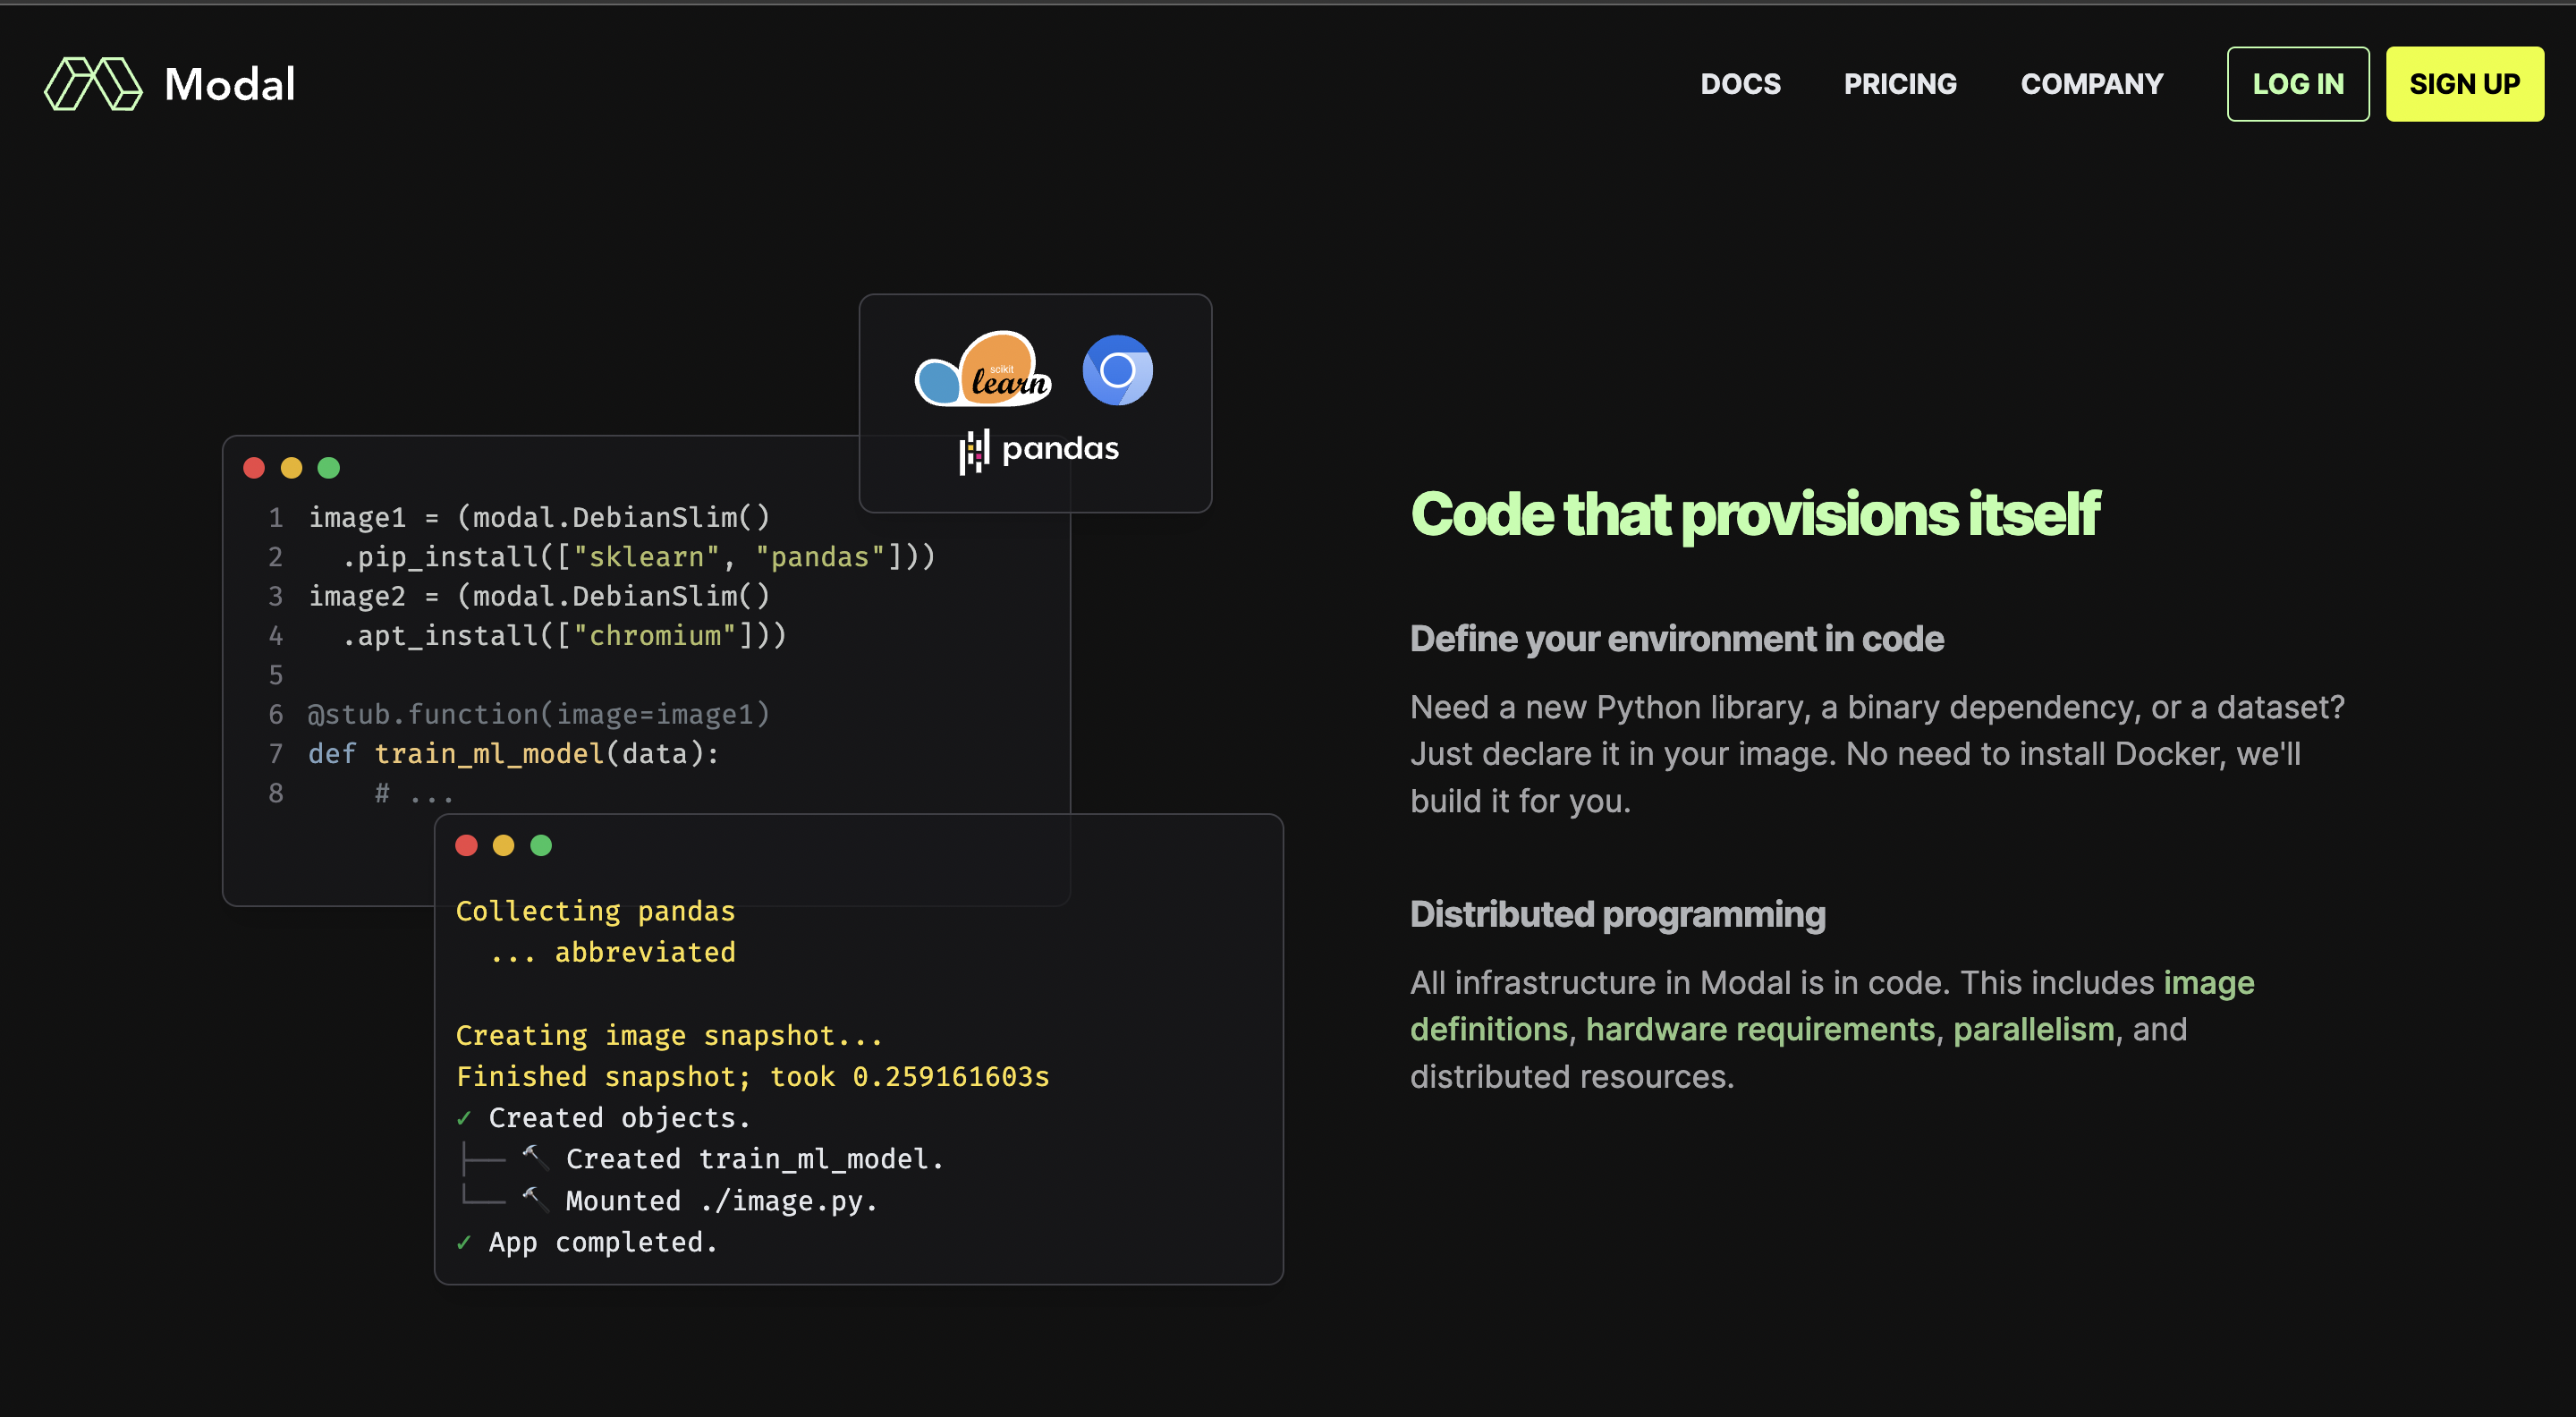2576x1417 pixels.
Task: Click the Modal wordmark text
Action: [230, 84]
